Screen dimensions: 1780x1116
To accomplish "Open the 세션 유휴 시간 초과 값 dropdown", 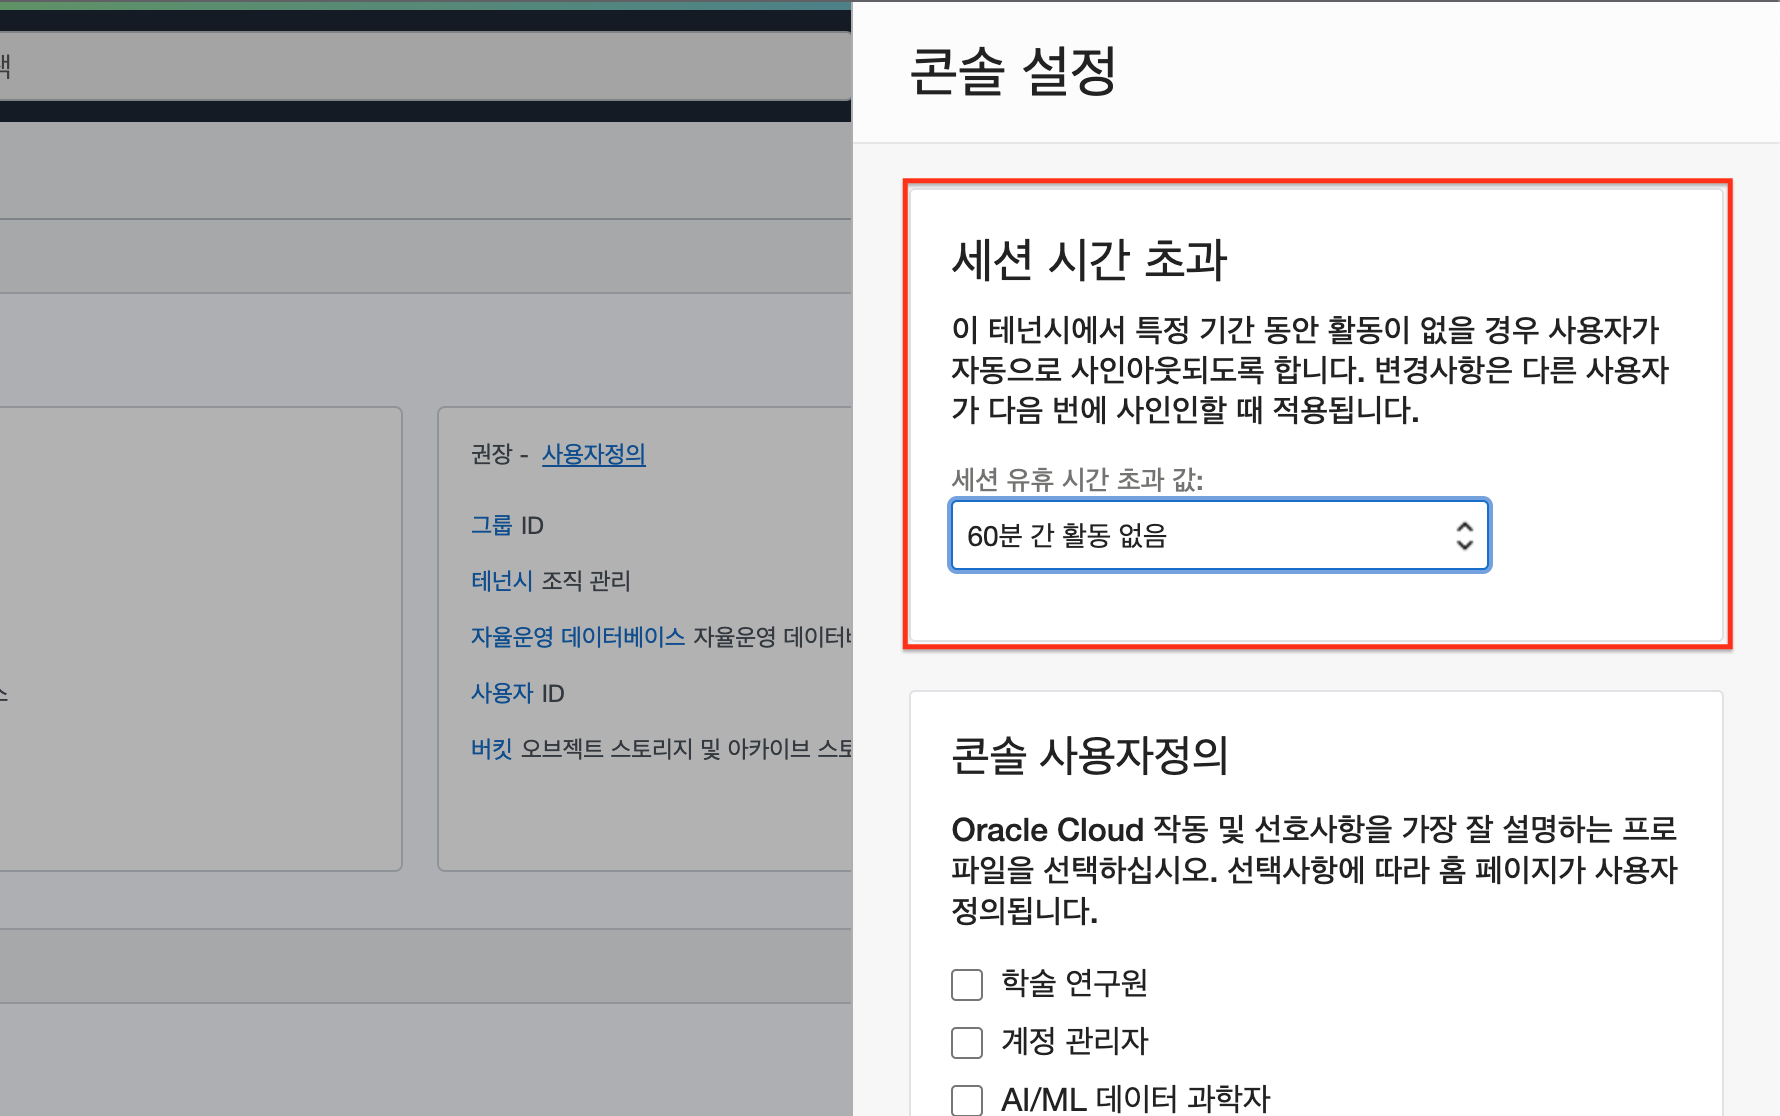I will tap(1220, 536).
